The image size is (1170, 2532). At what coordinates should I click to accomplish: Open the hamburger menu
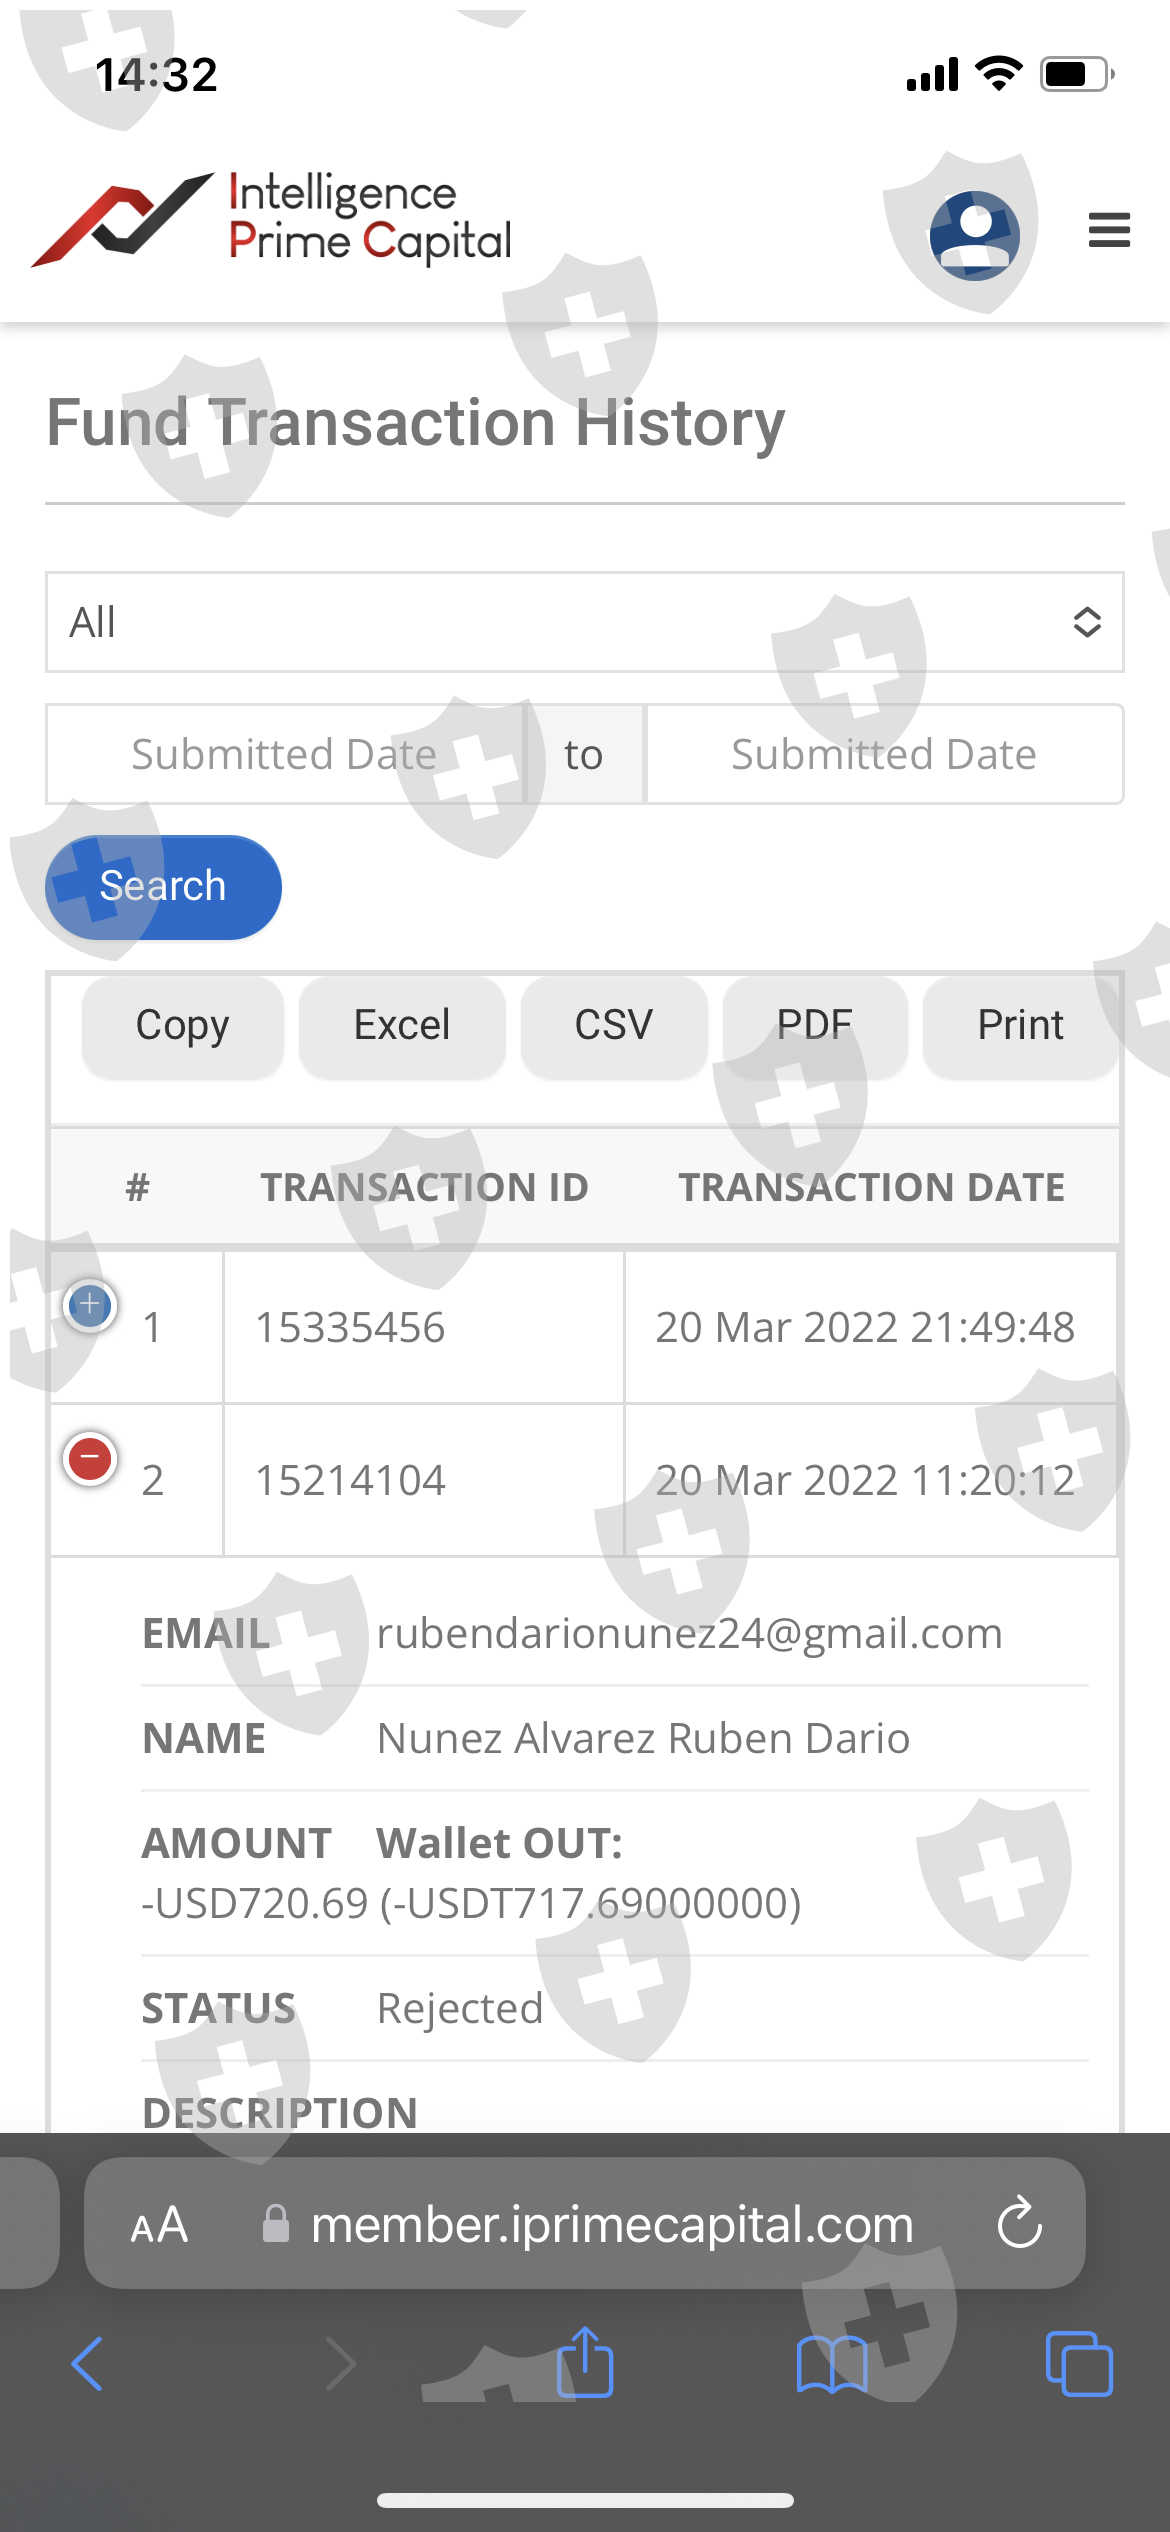point(1109,230)
